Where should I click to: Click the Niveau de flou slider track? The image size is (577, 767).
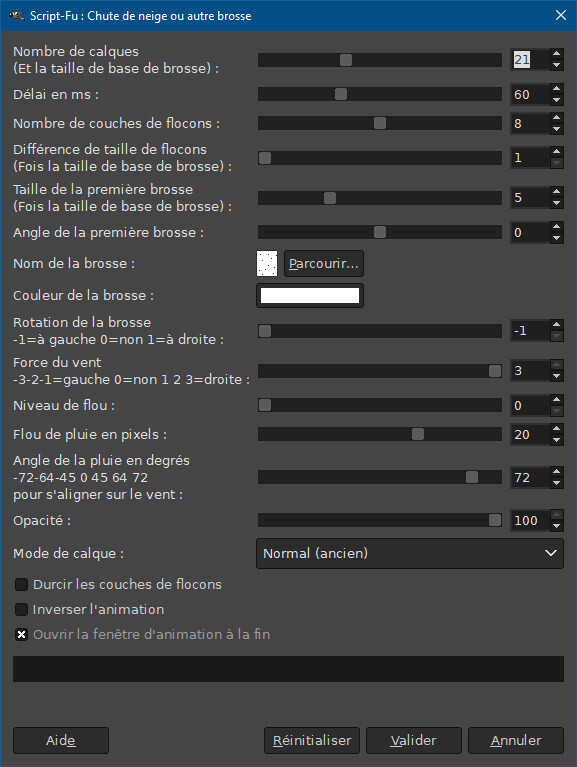click(x=379, y=406)
